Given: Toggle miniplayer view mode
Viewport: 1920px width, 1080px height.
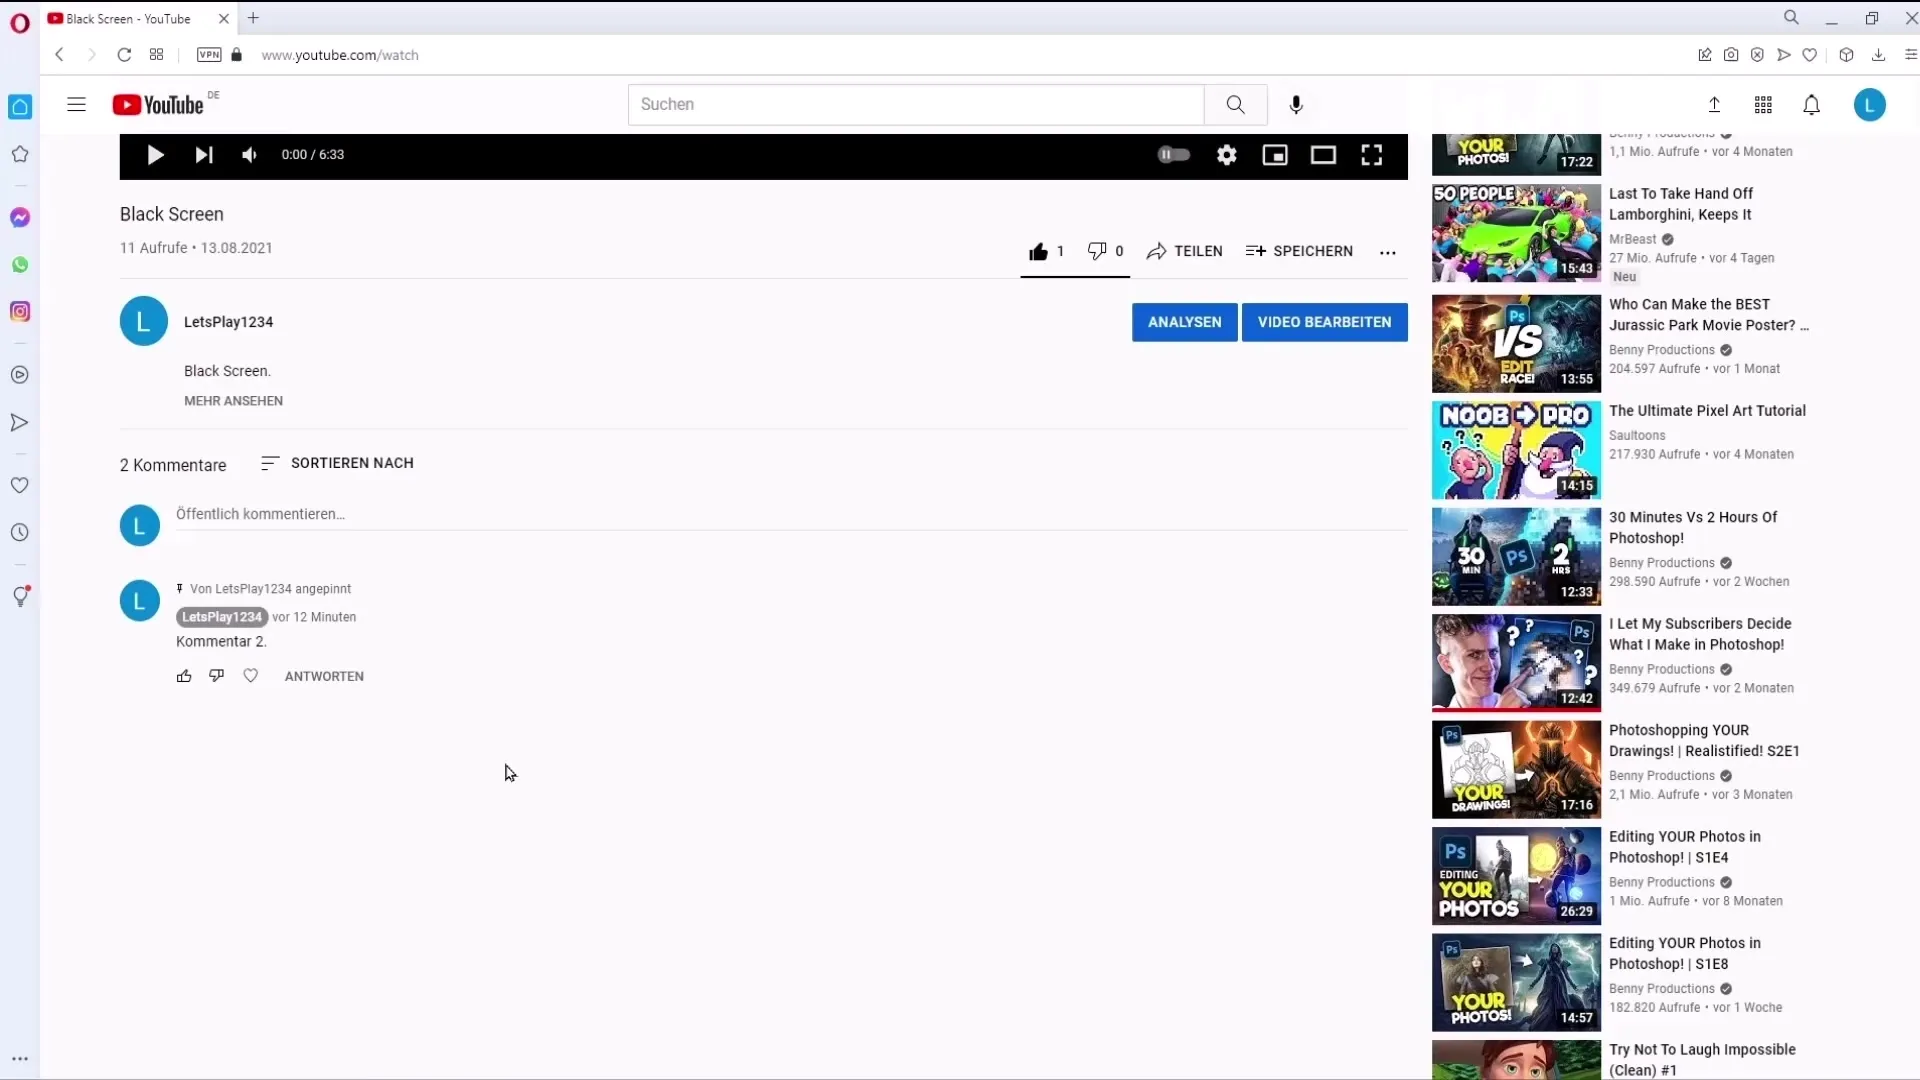Looking at the screenshot, I should click(x=1275, y=154).
